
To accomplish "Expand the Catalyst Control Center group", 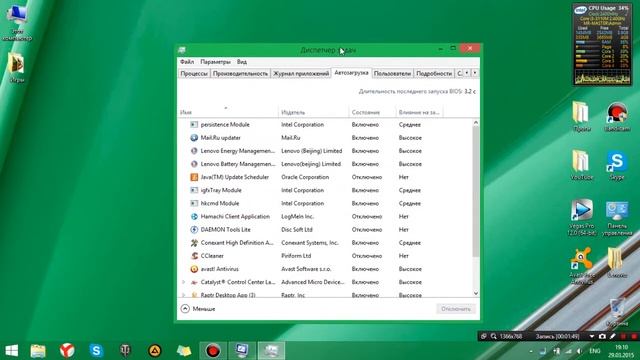I will (183, 282).
